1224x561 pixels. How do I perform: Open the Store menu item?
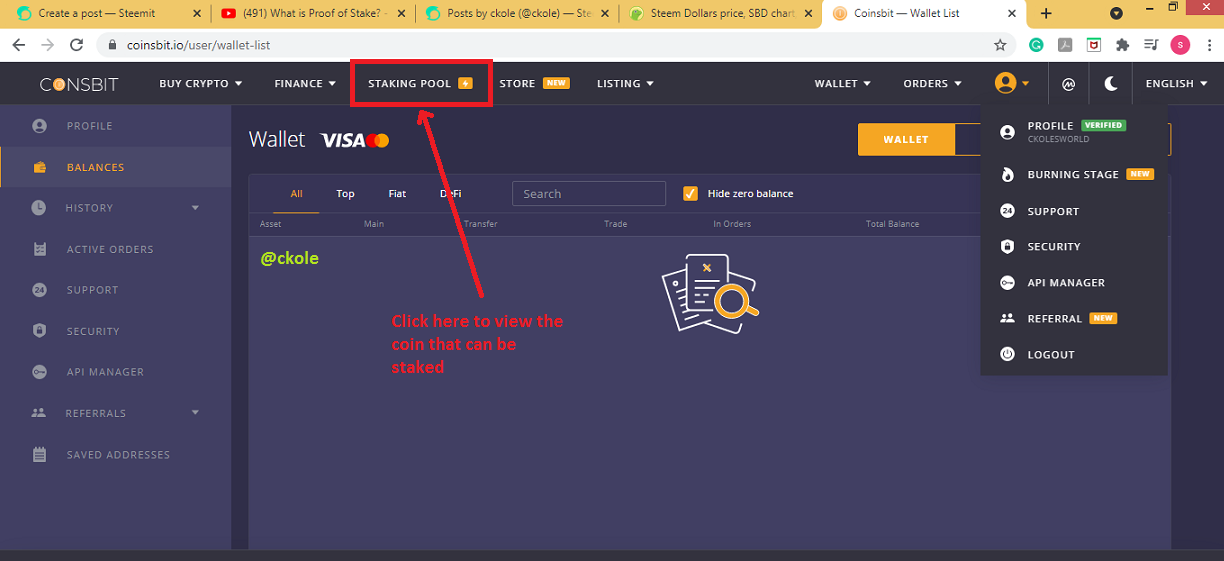(534, 84)
